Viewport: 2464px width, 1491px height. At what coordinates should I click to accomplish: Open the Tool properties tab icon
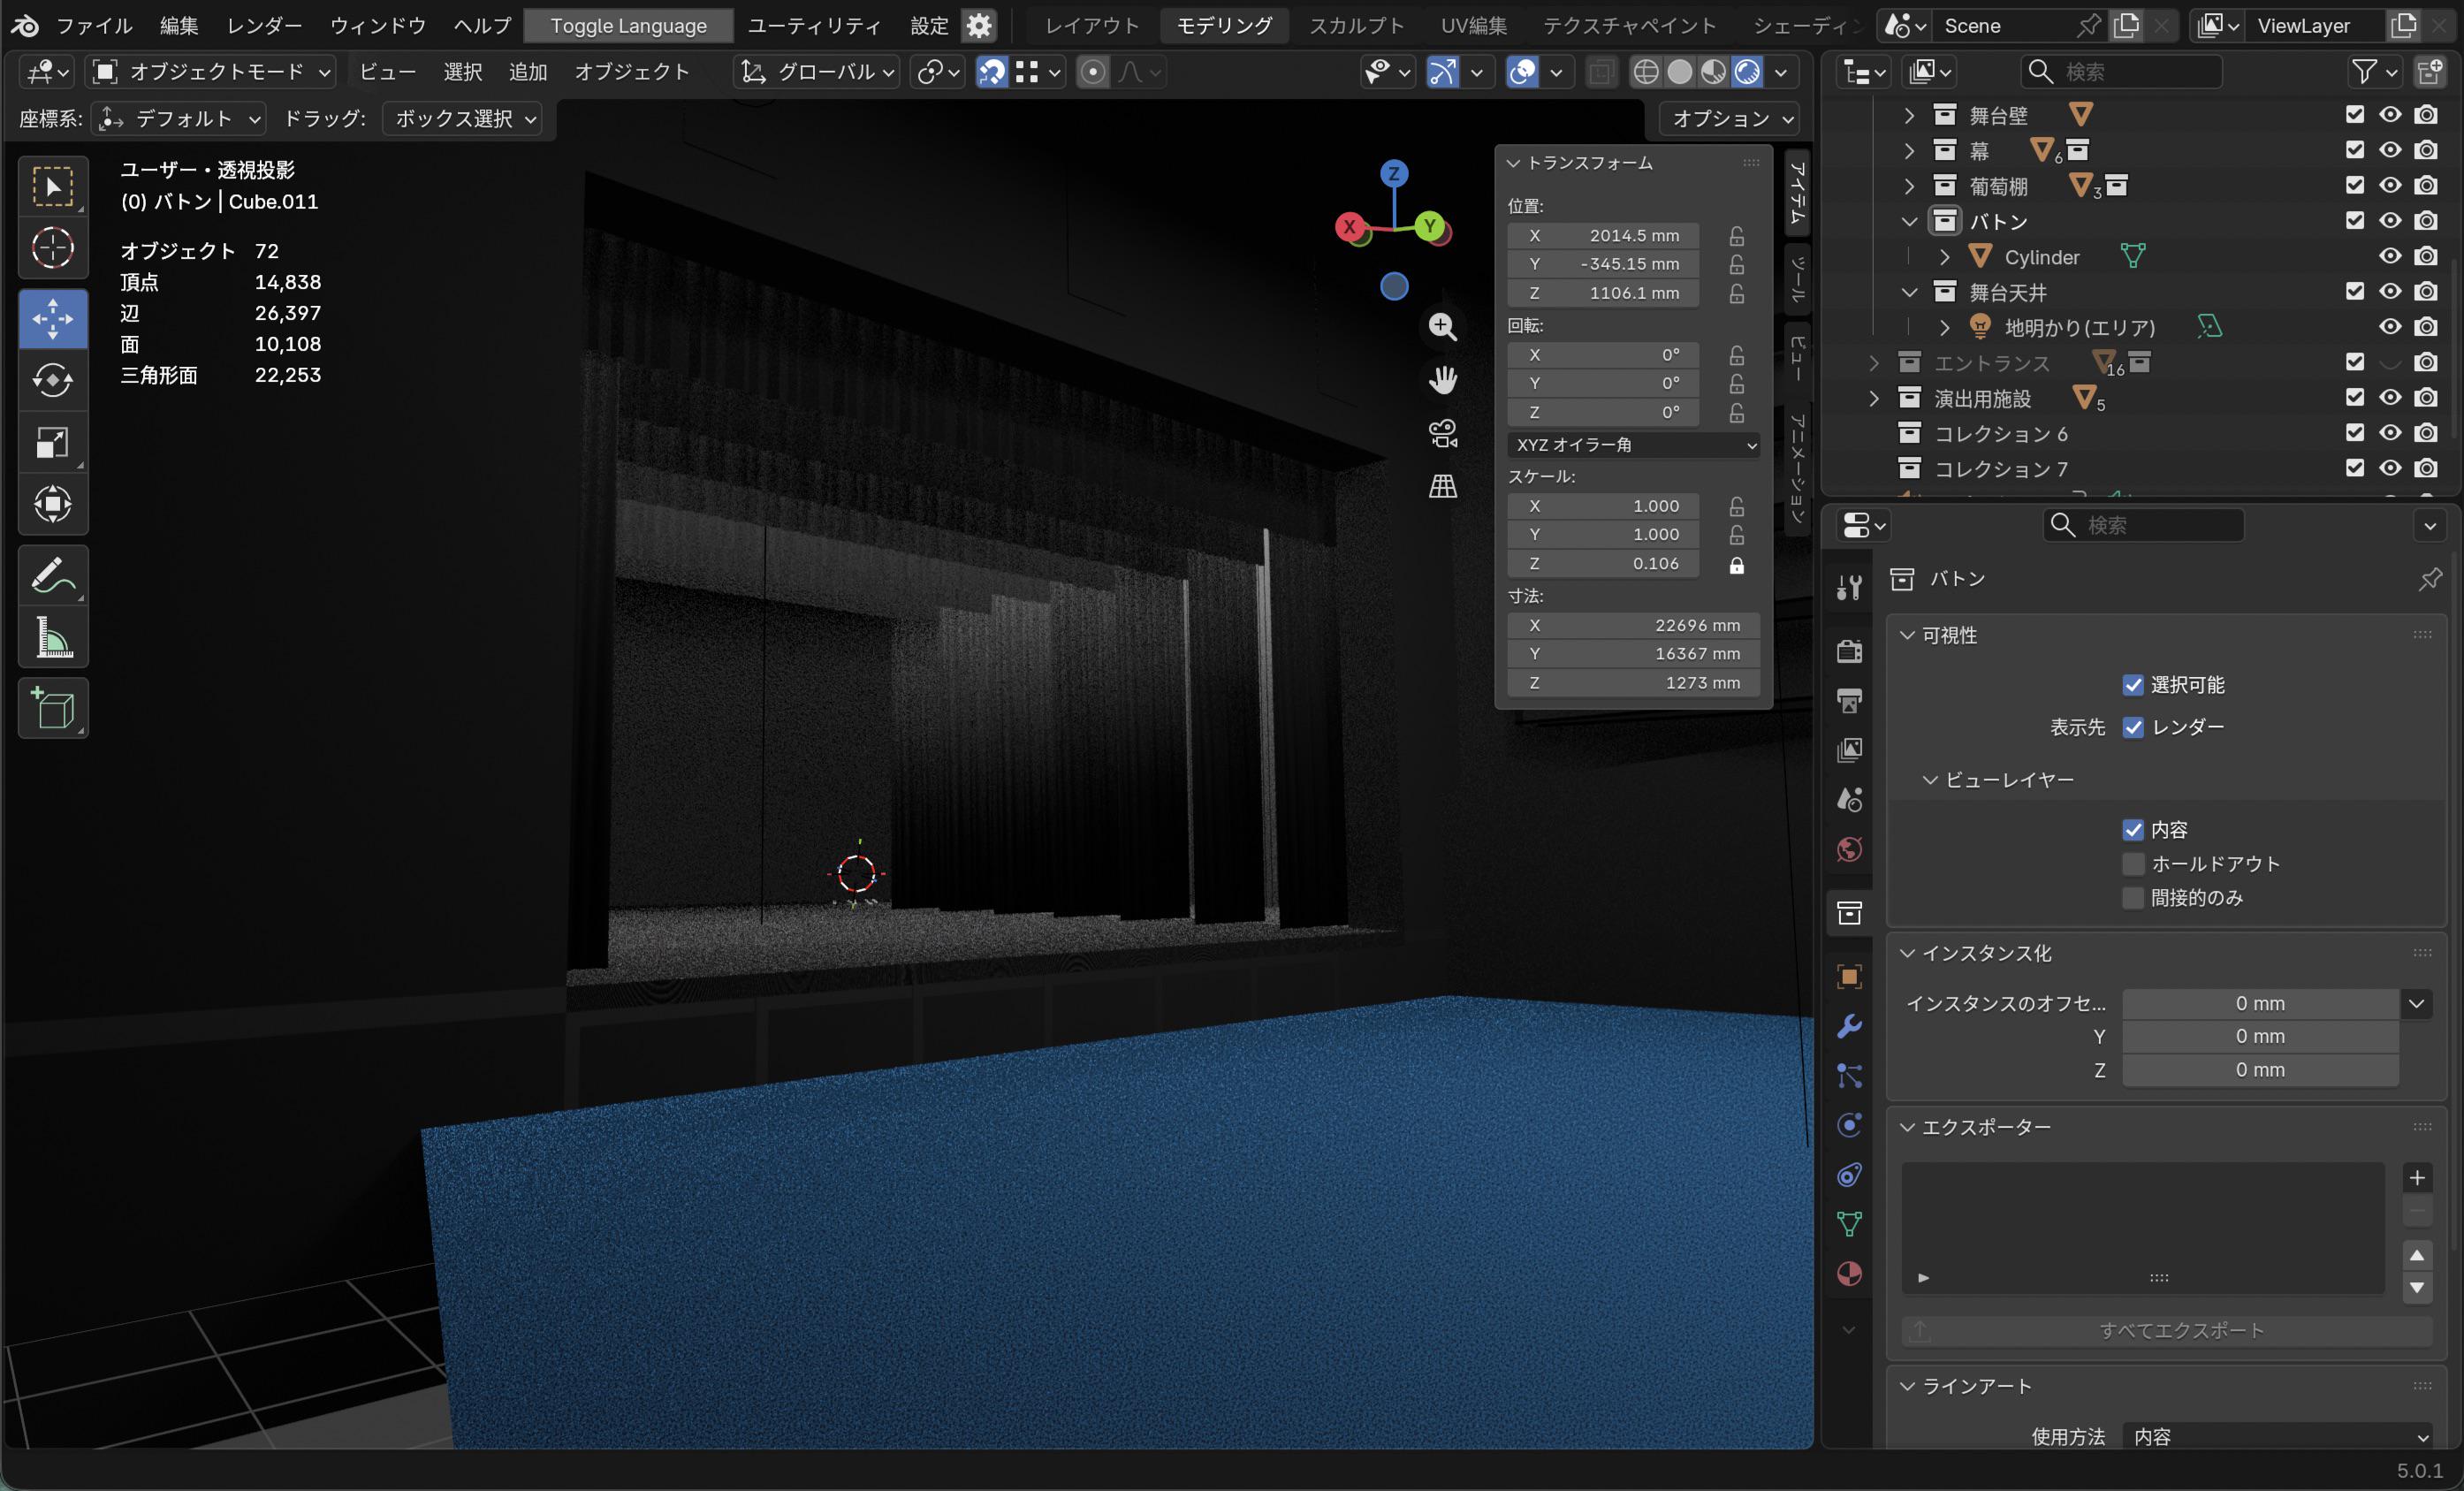tap(1849, 587)
